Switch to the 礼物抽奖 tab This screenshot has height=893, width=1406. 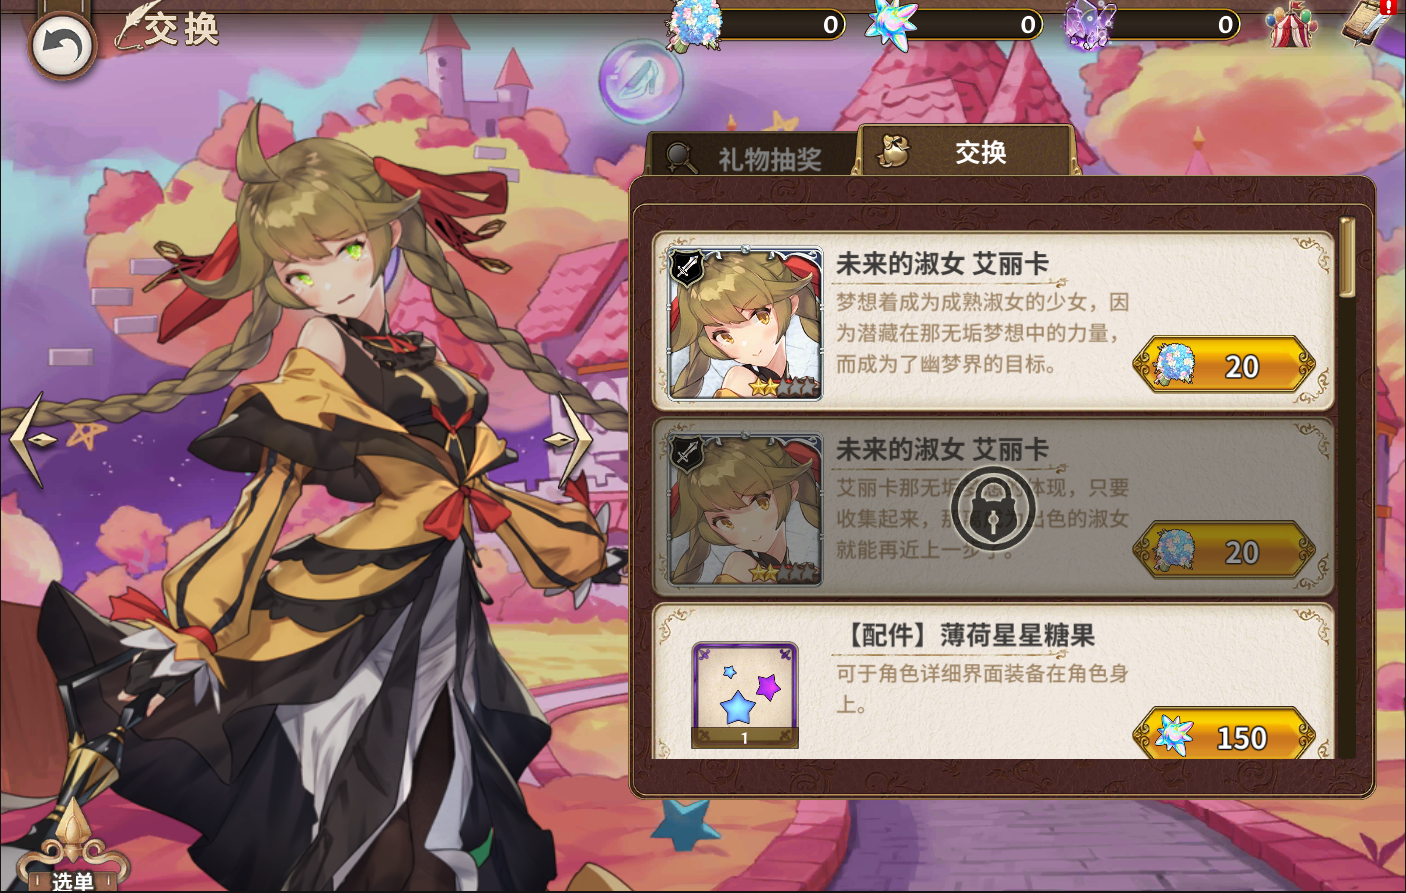click(x=750, y=157)
